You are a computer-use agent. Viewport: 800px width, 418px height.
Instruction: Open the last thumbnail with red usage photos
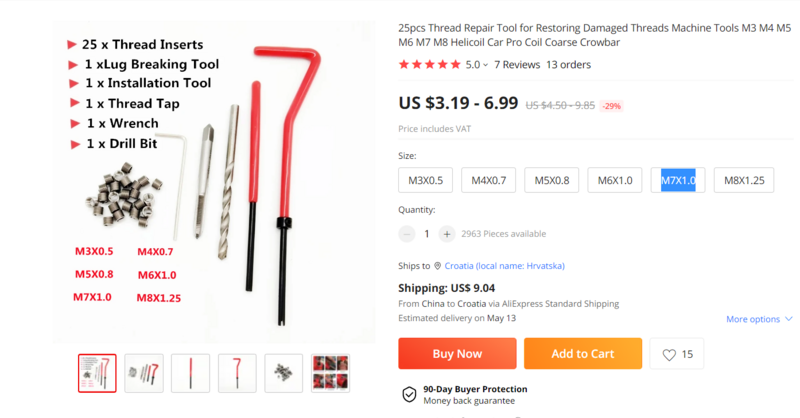(331, 373)
